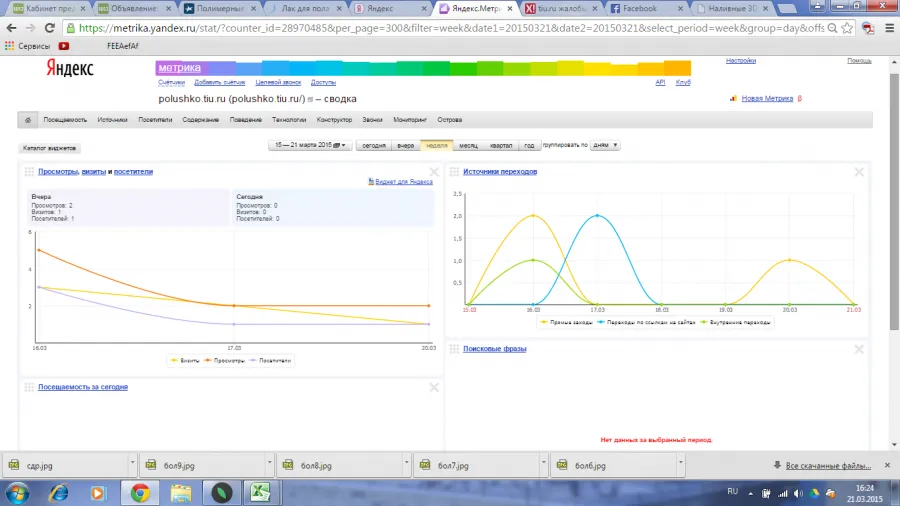This screenshot has width=900, height=506.
Task: Open Виджет для Яндекса link
Action: (x=404, y=182)
